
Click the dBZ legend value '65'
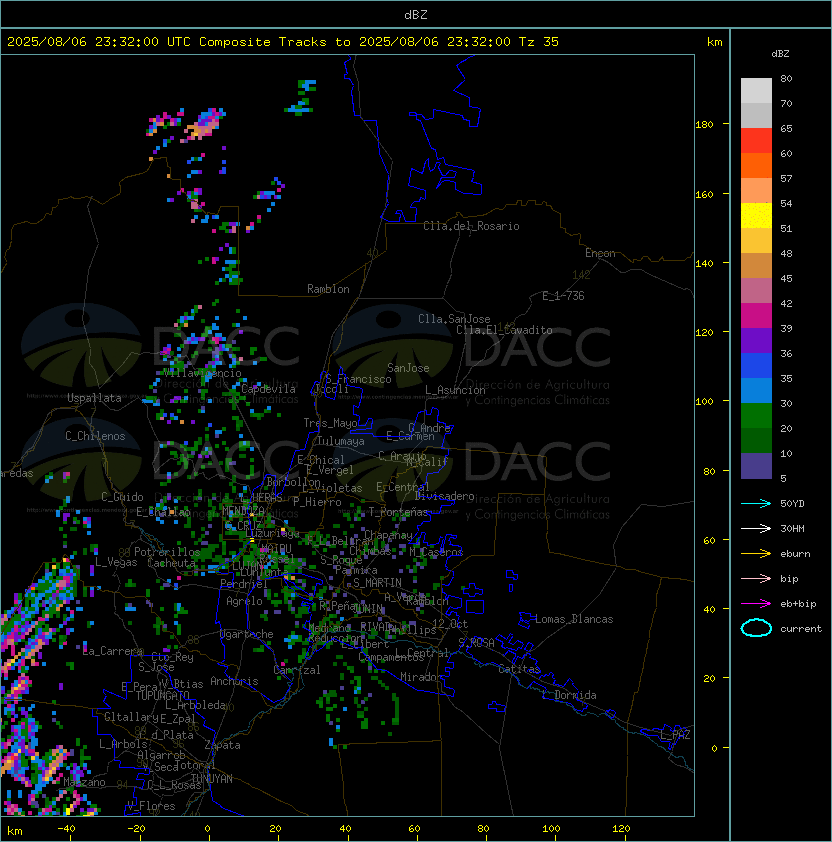786,129
